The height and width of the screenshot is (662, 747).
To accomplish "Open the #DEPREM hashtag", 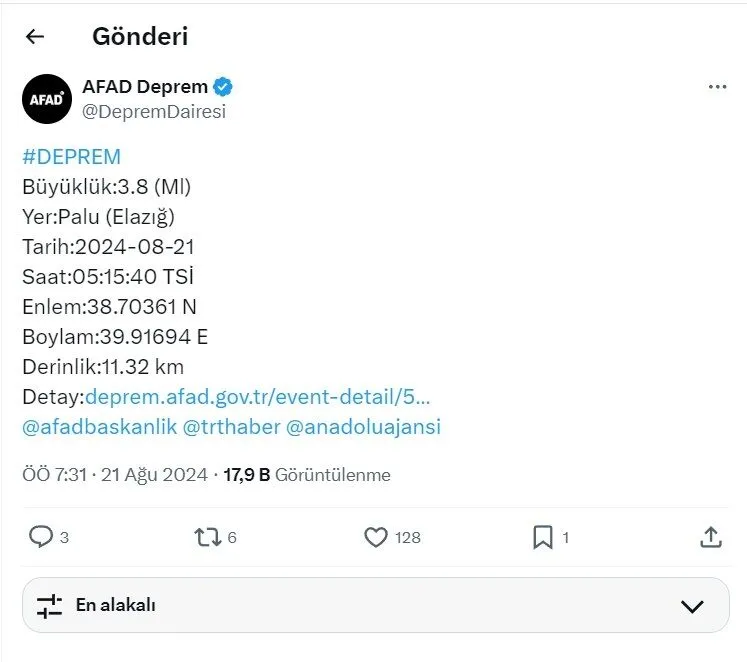I will (71, 157).
